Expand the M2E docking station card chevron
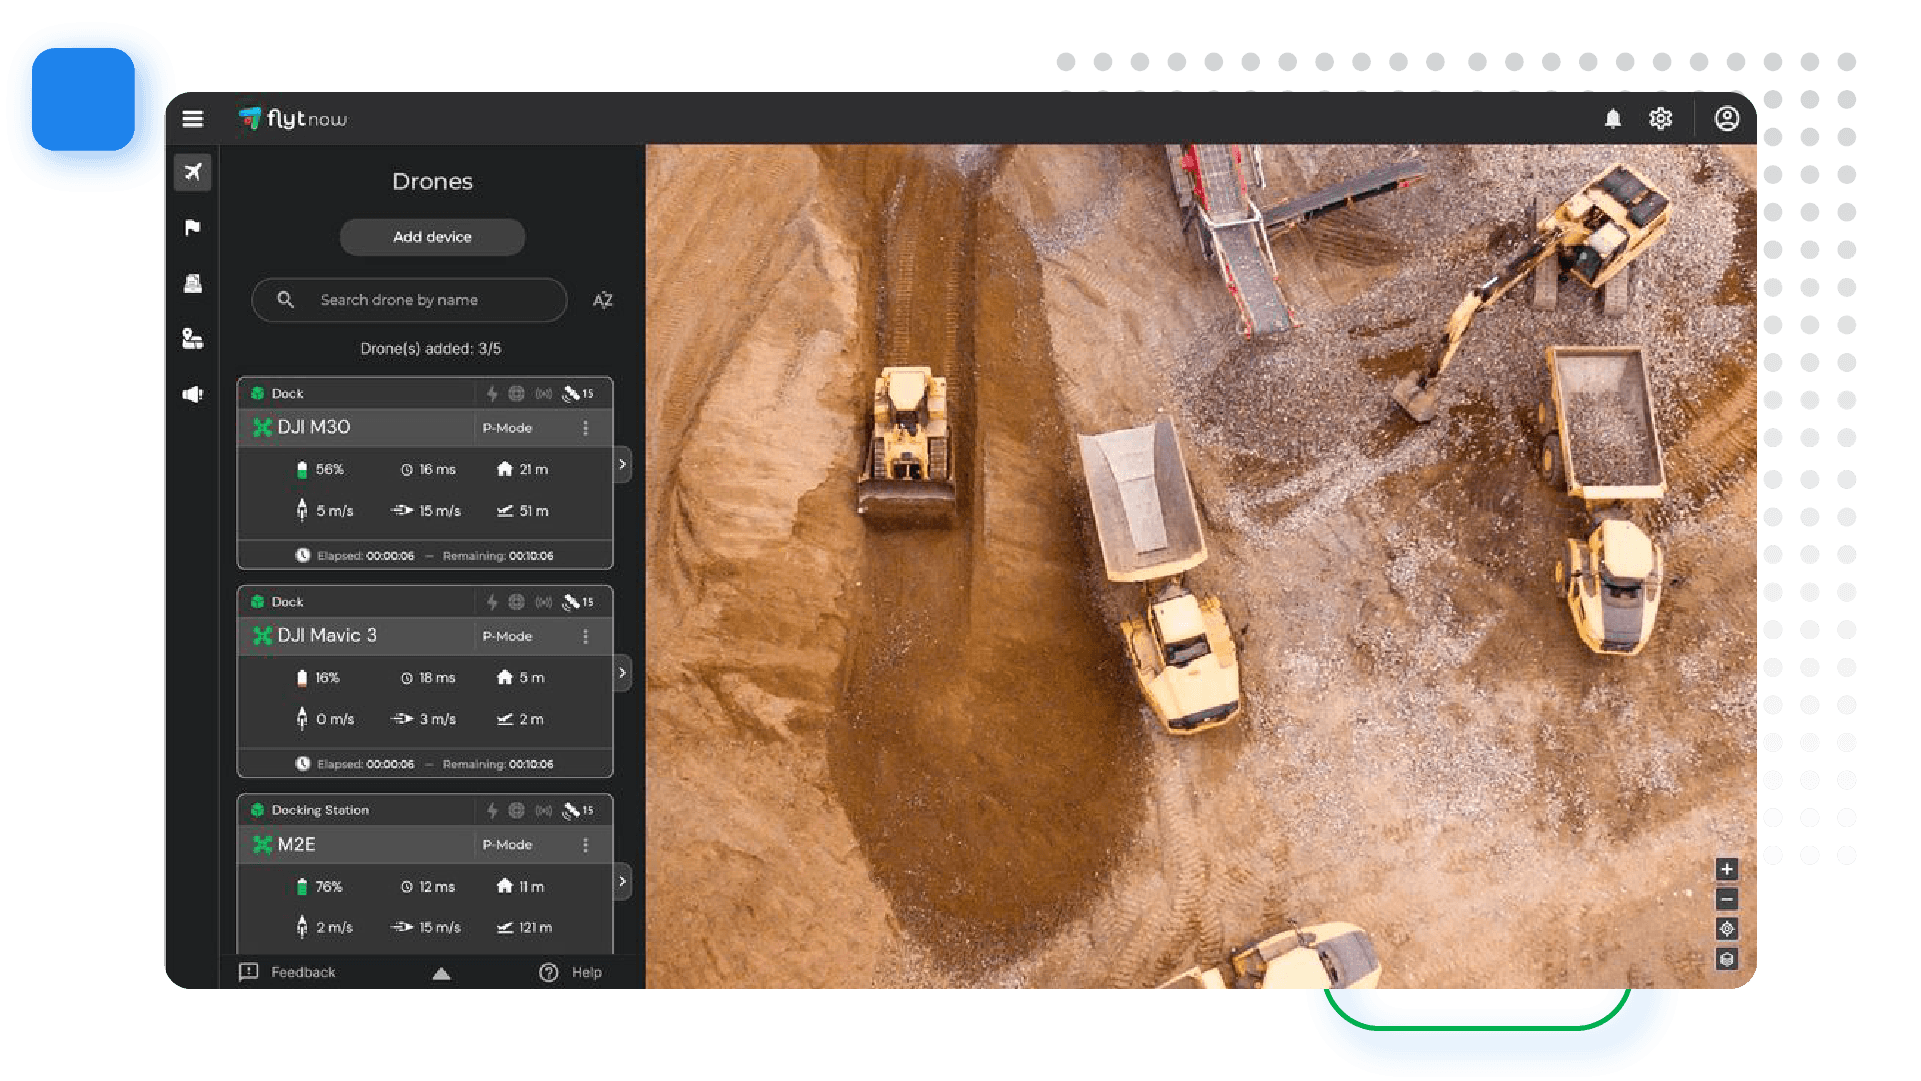 tap(622, 881)
